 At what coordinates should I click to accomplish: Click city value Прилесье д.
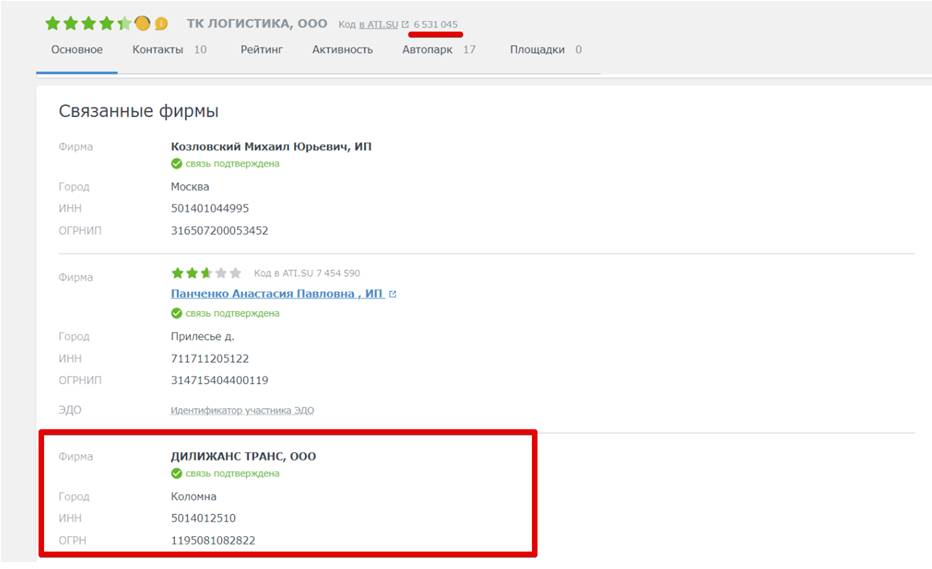203,337
